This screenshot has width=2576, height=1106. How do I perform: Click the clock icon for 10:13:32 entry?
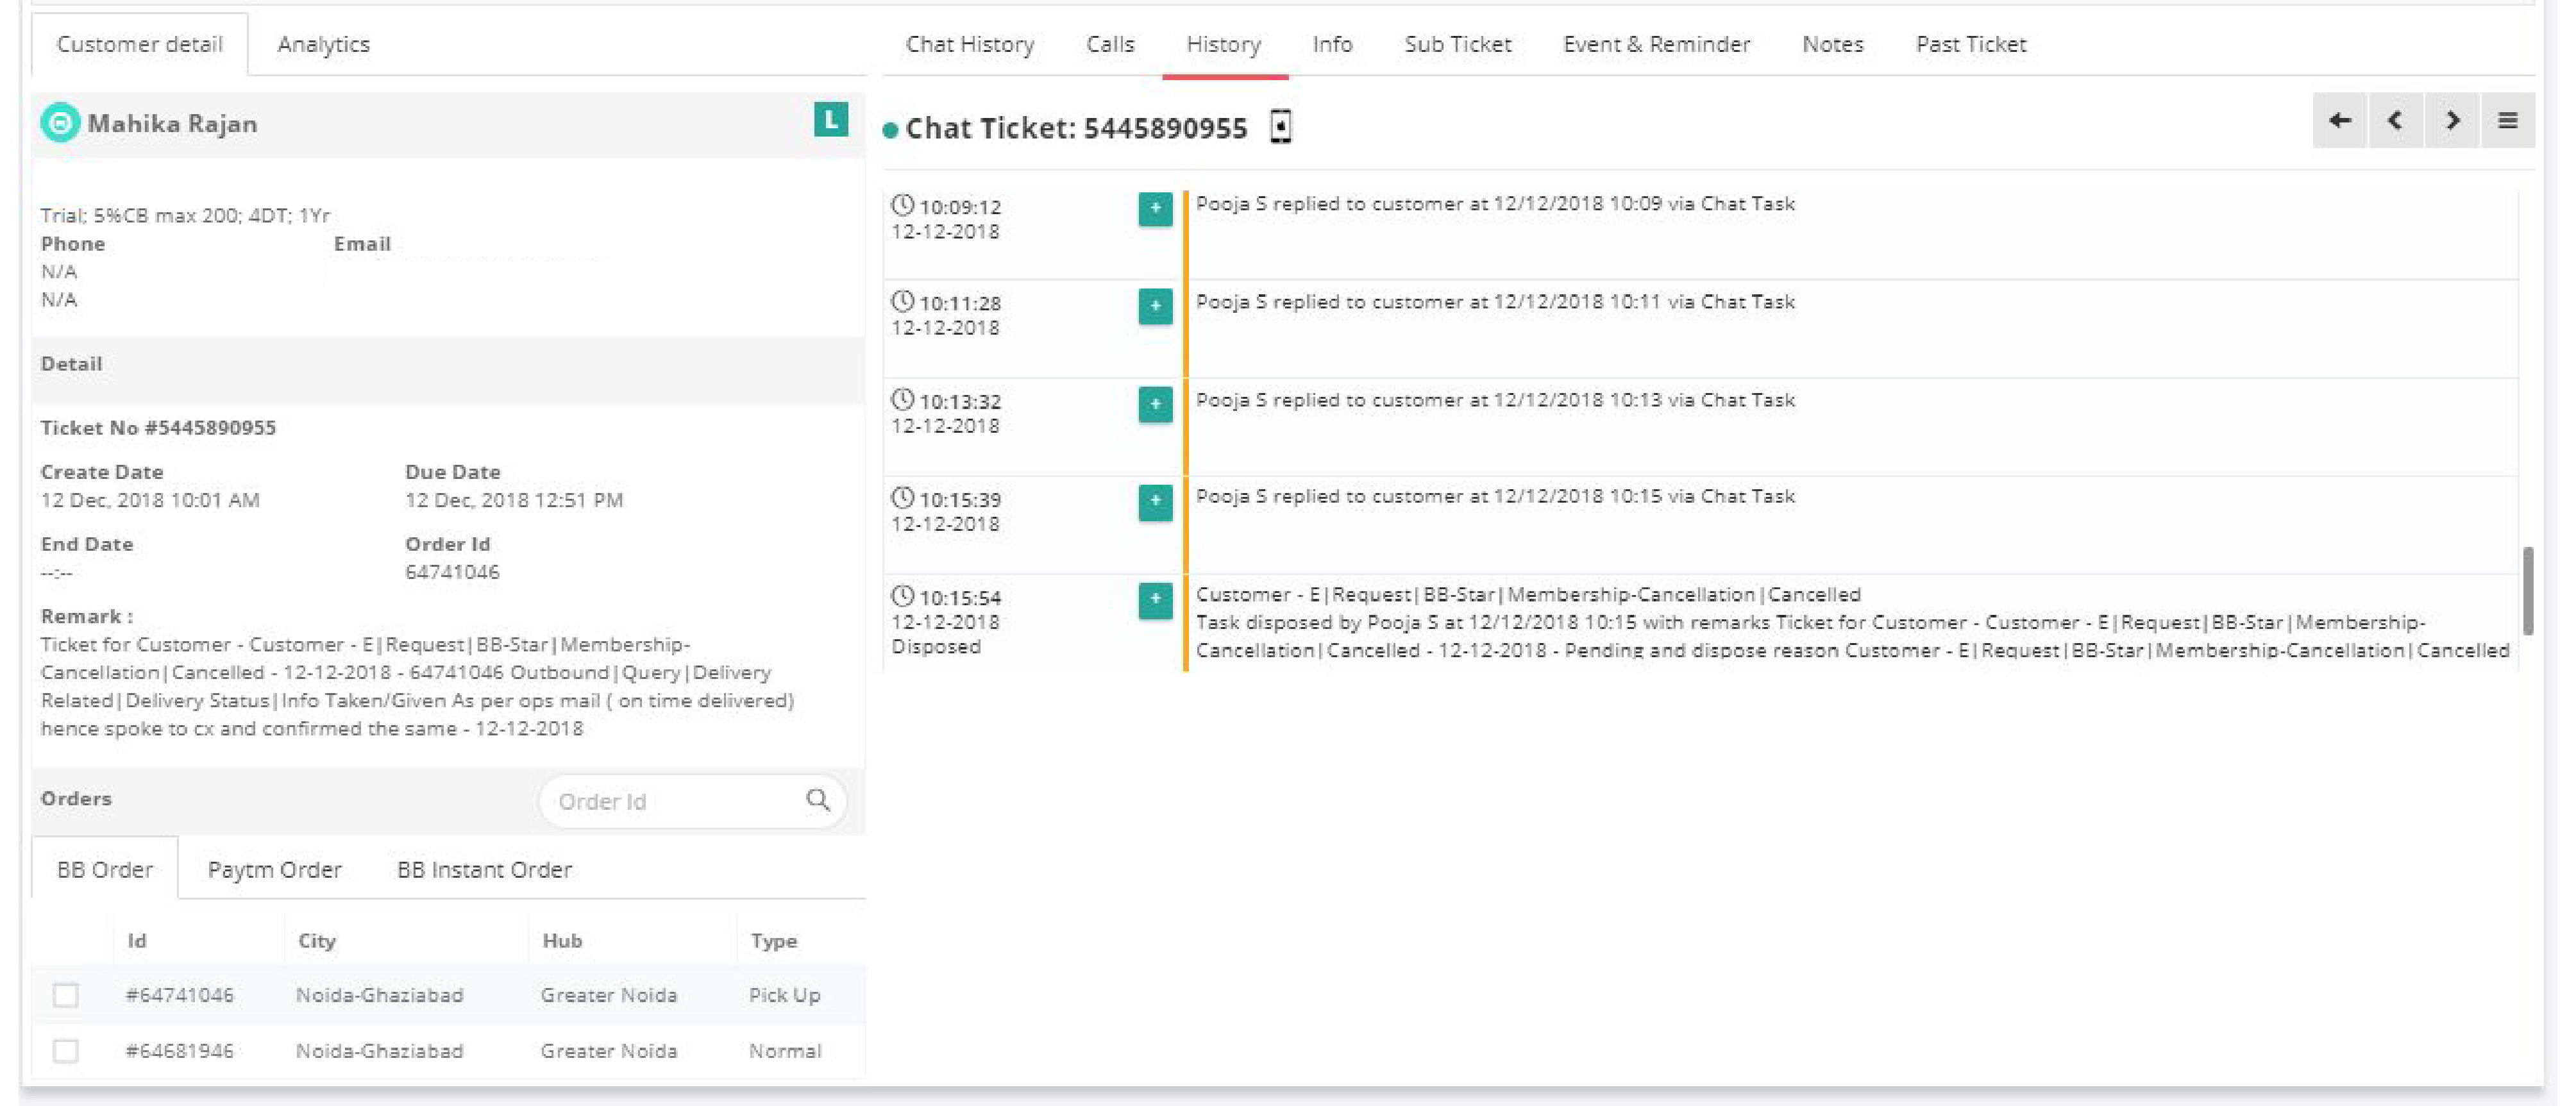coord(902,399)
